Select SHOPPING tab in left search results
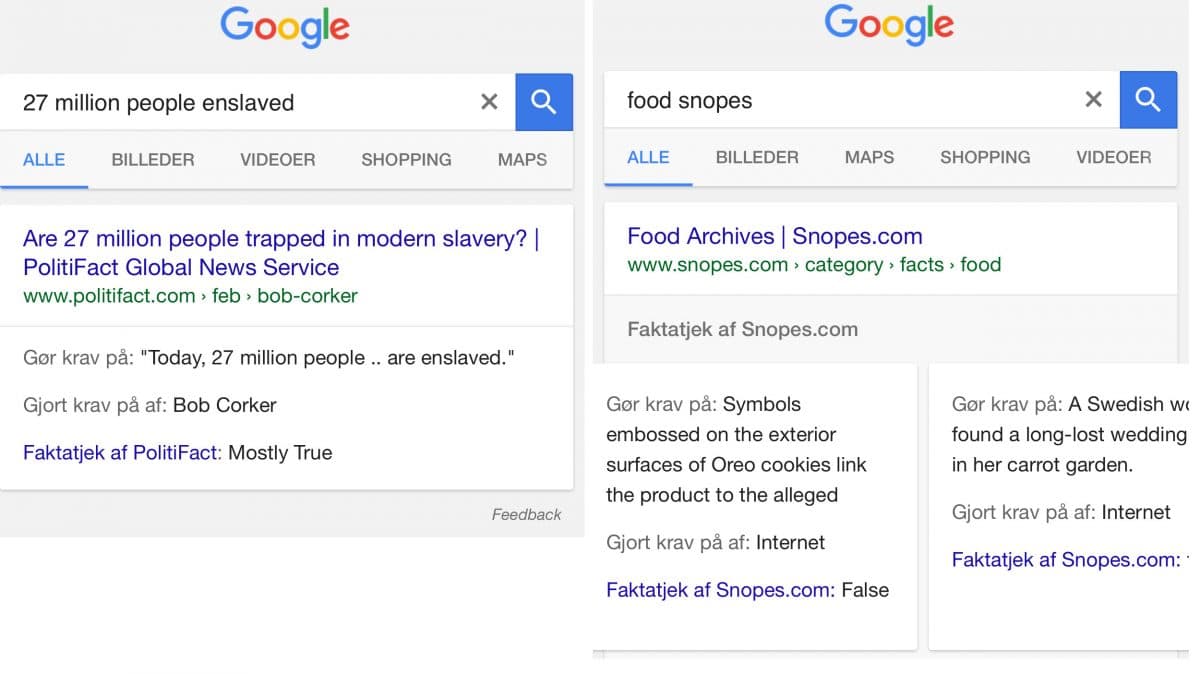The width and height of the screenshot is (1200, 674). coord(406,160)
